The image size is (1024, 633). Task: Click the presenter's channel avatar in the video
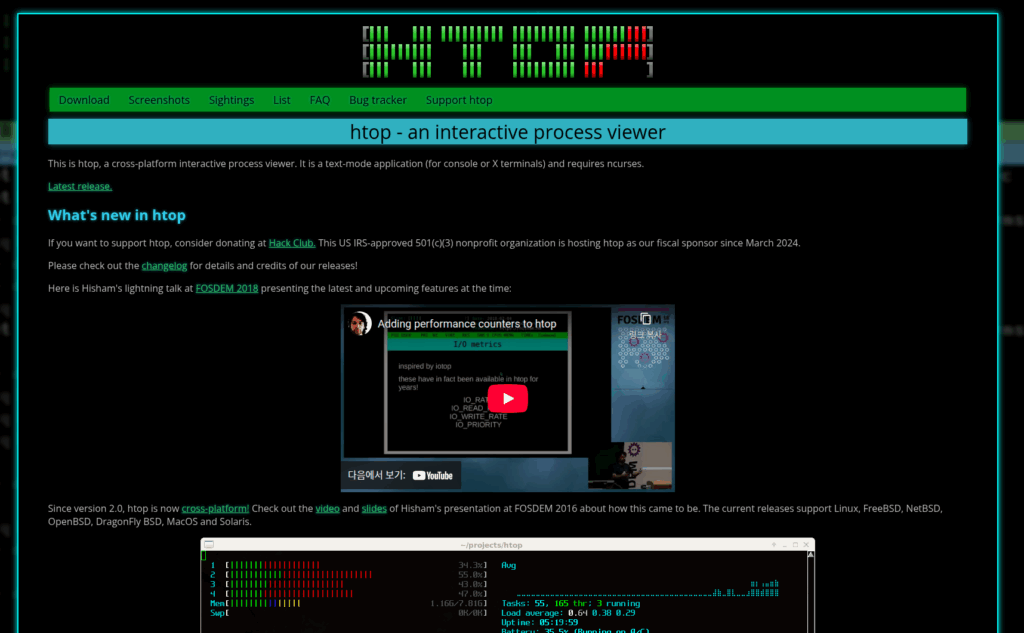coord(360,322)
